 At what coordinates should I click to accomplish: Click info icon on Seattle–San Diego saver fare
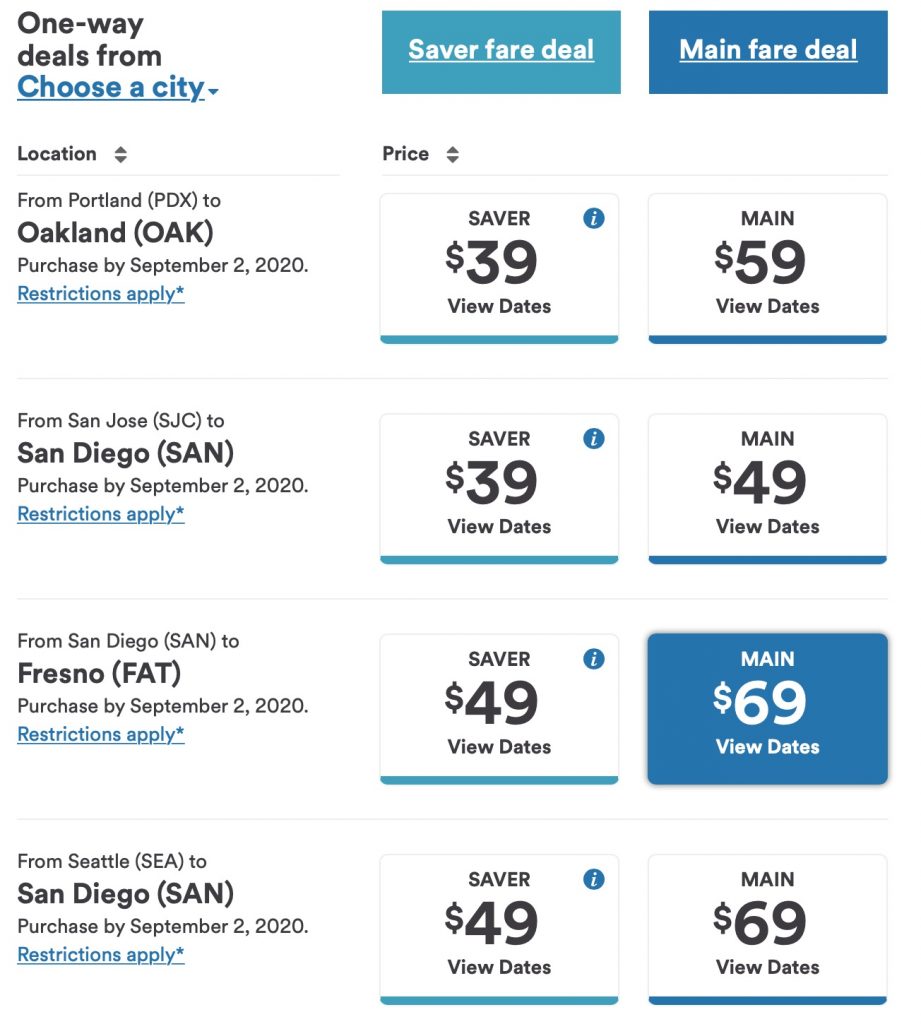tap(594, 879)
